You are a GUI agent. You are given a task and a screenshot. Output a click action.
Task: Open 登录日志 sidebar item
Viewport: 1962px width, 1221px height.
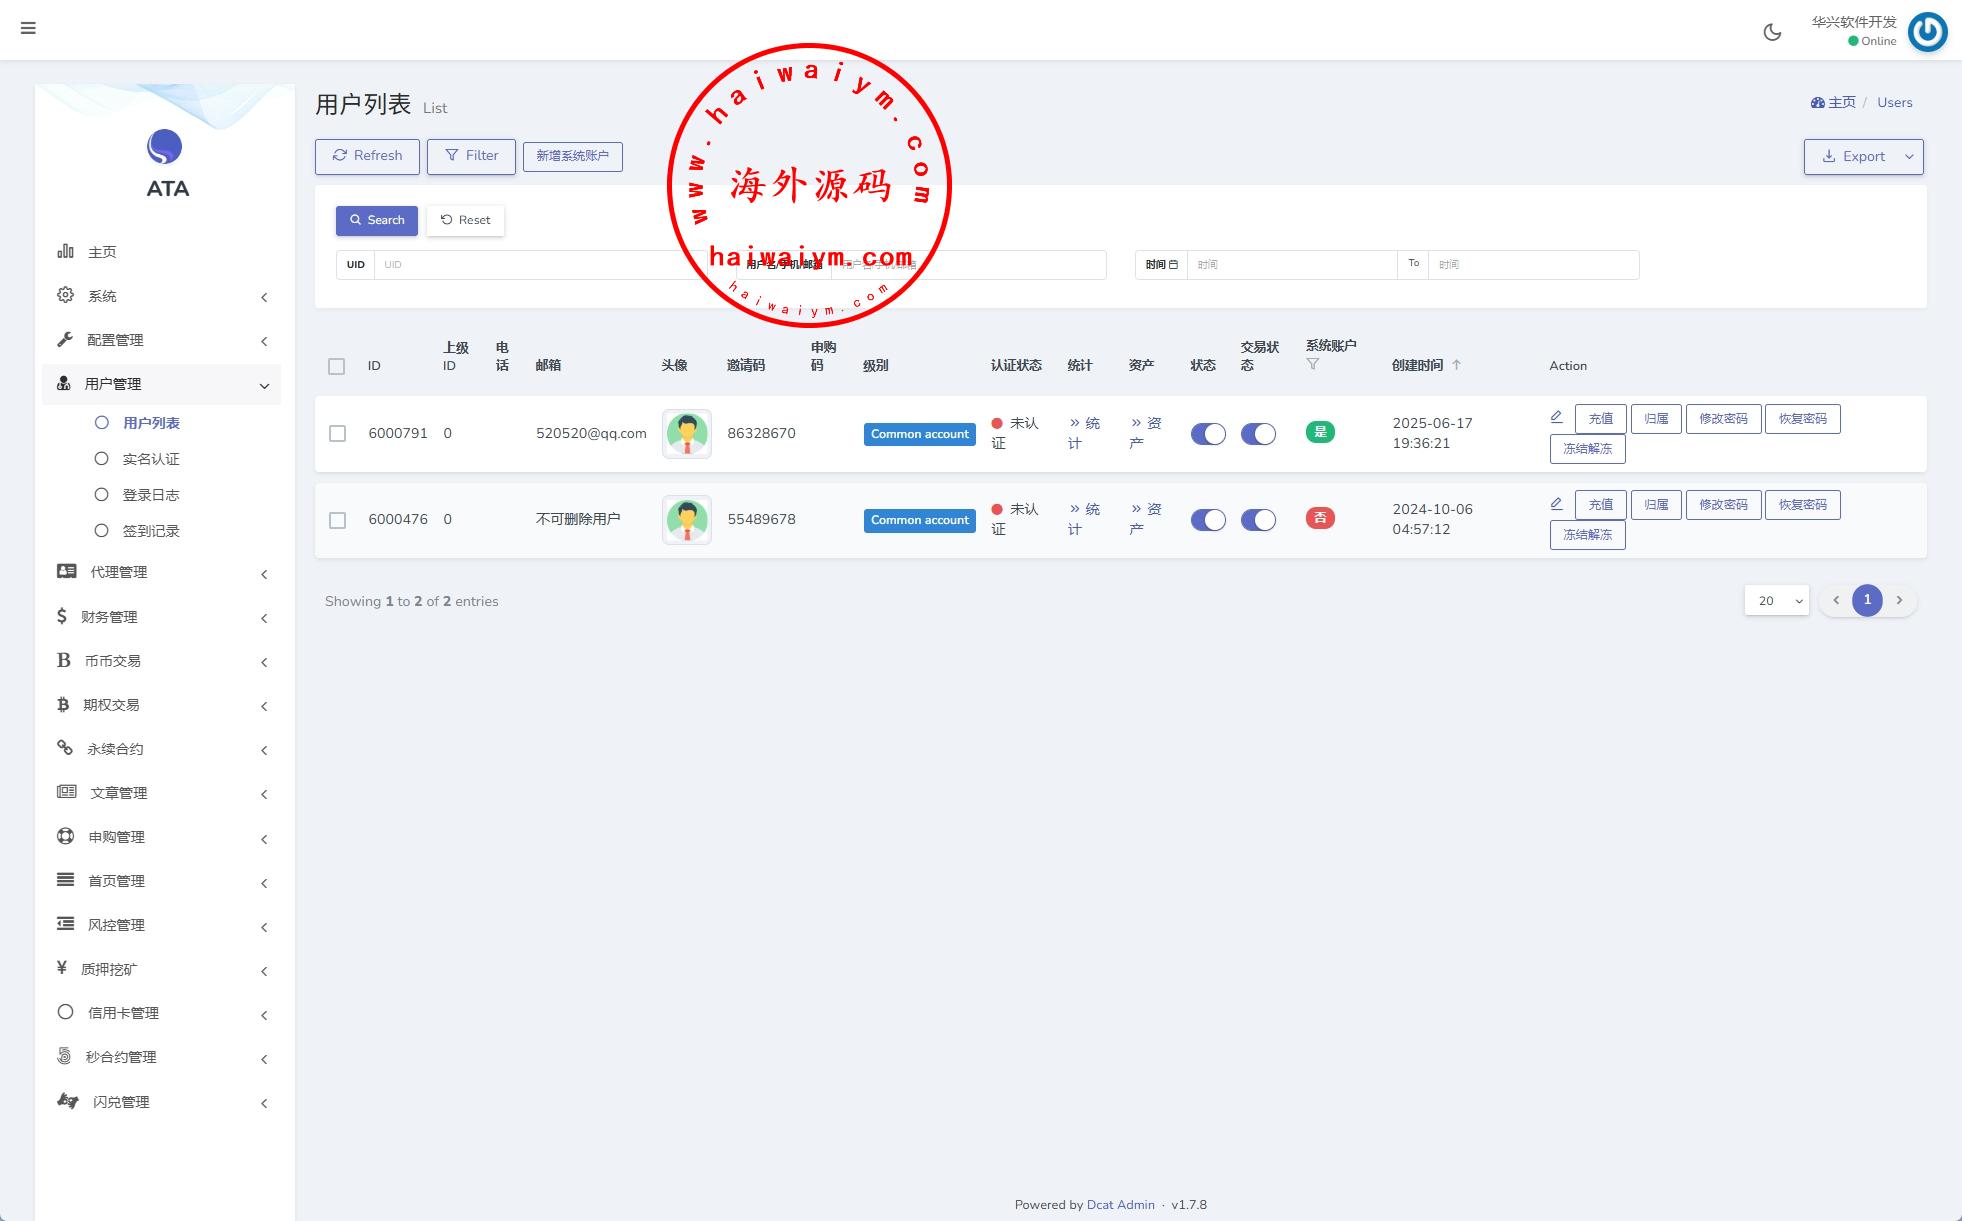coord(150,495)
